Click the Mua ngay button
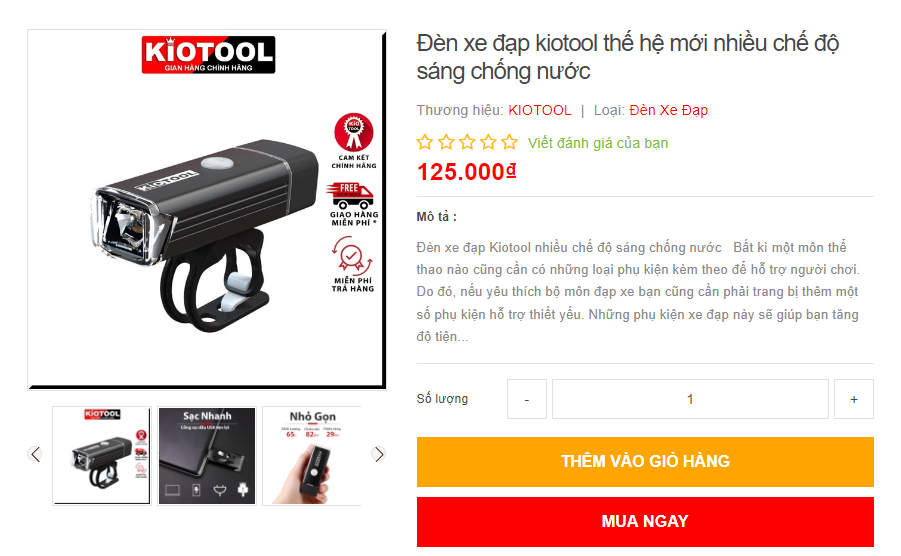This screenshot has width=901, height=556. tap(645, 522)
